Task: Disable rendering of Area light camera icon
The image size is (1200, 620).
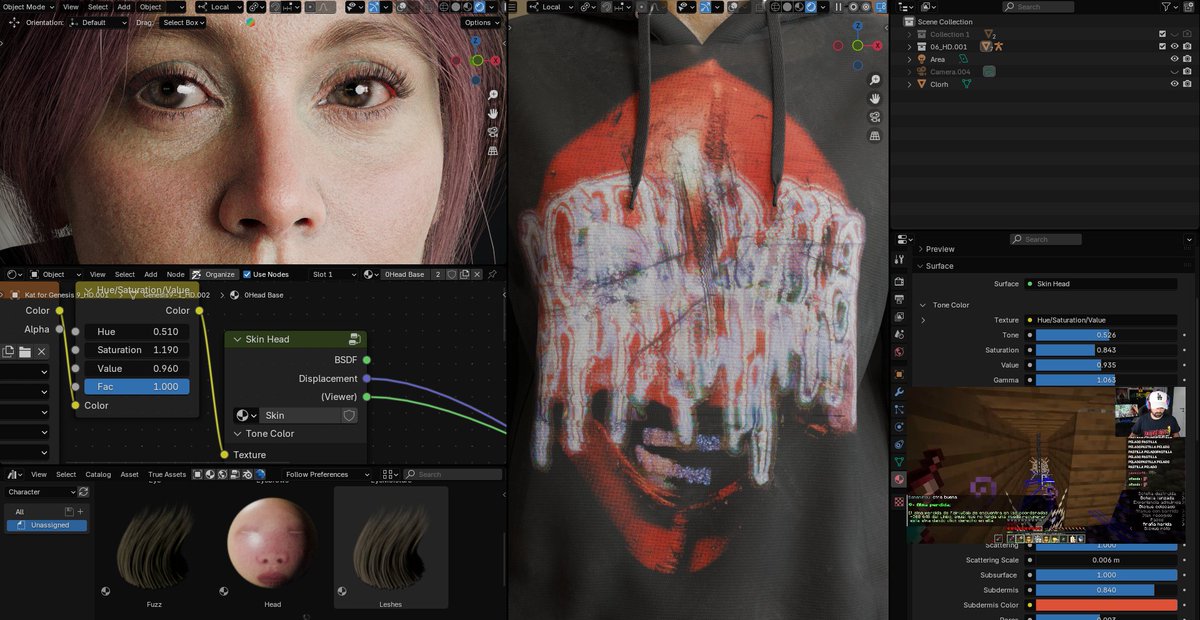Action: click(1187, 59)
